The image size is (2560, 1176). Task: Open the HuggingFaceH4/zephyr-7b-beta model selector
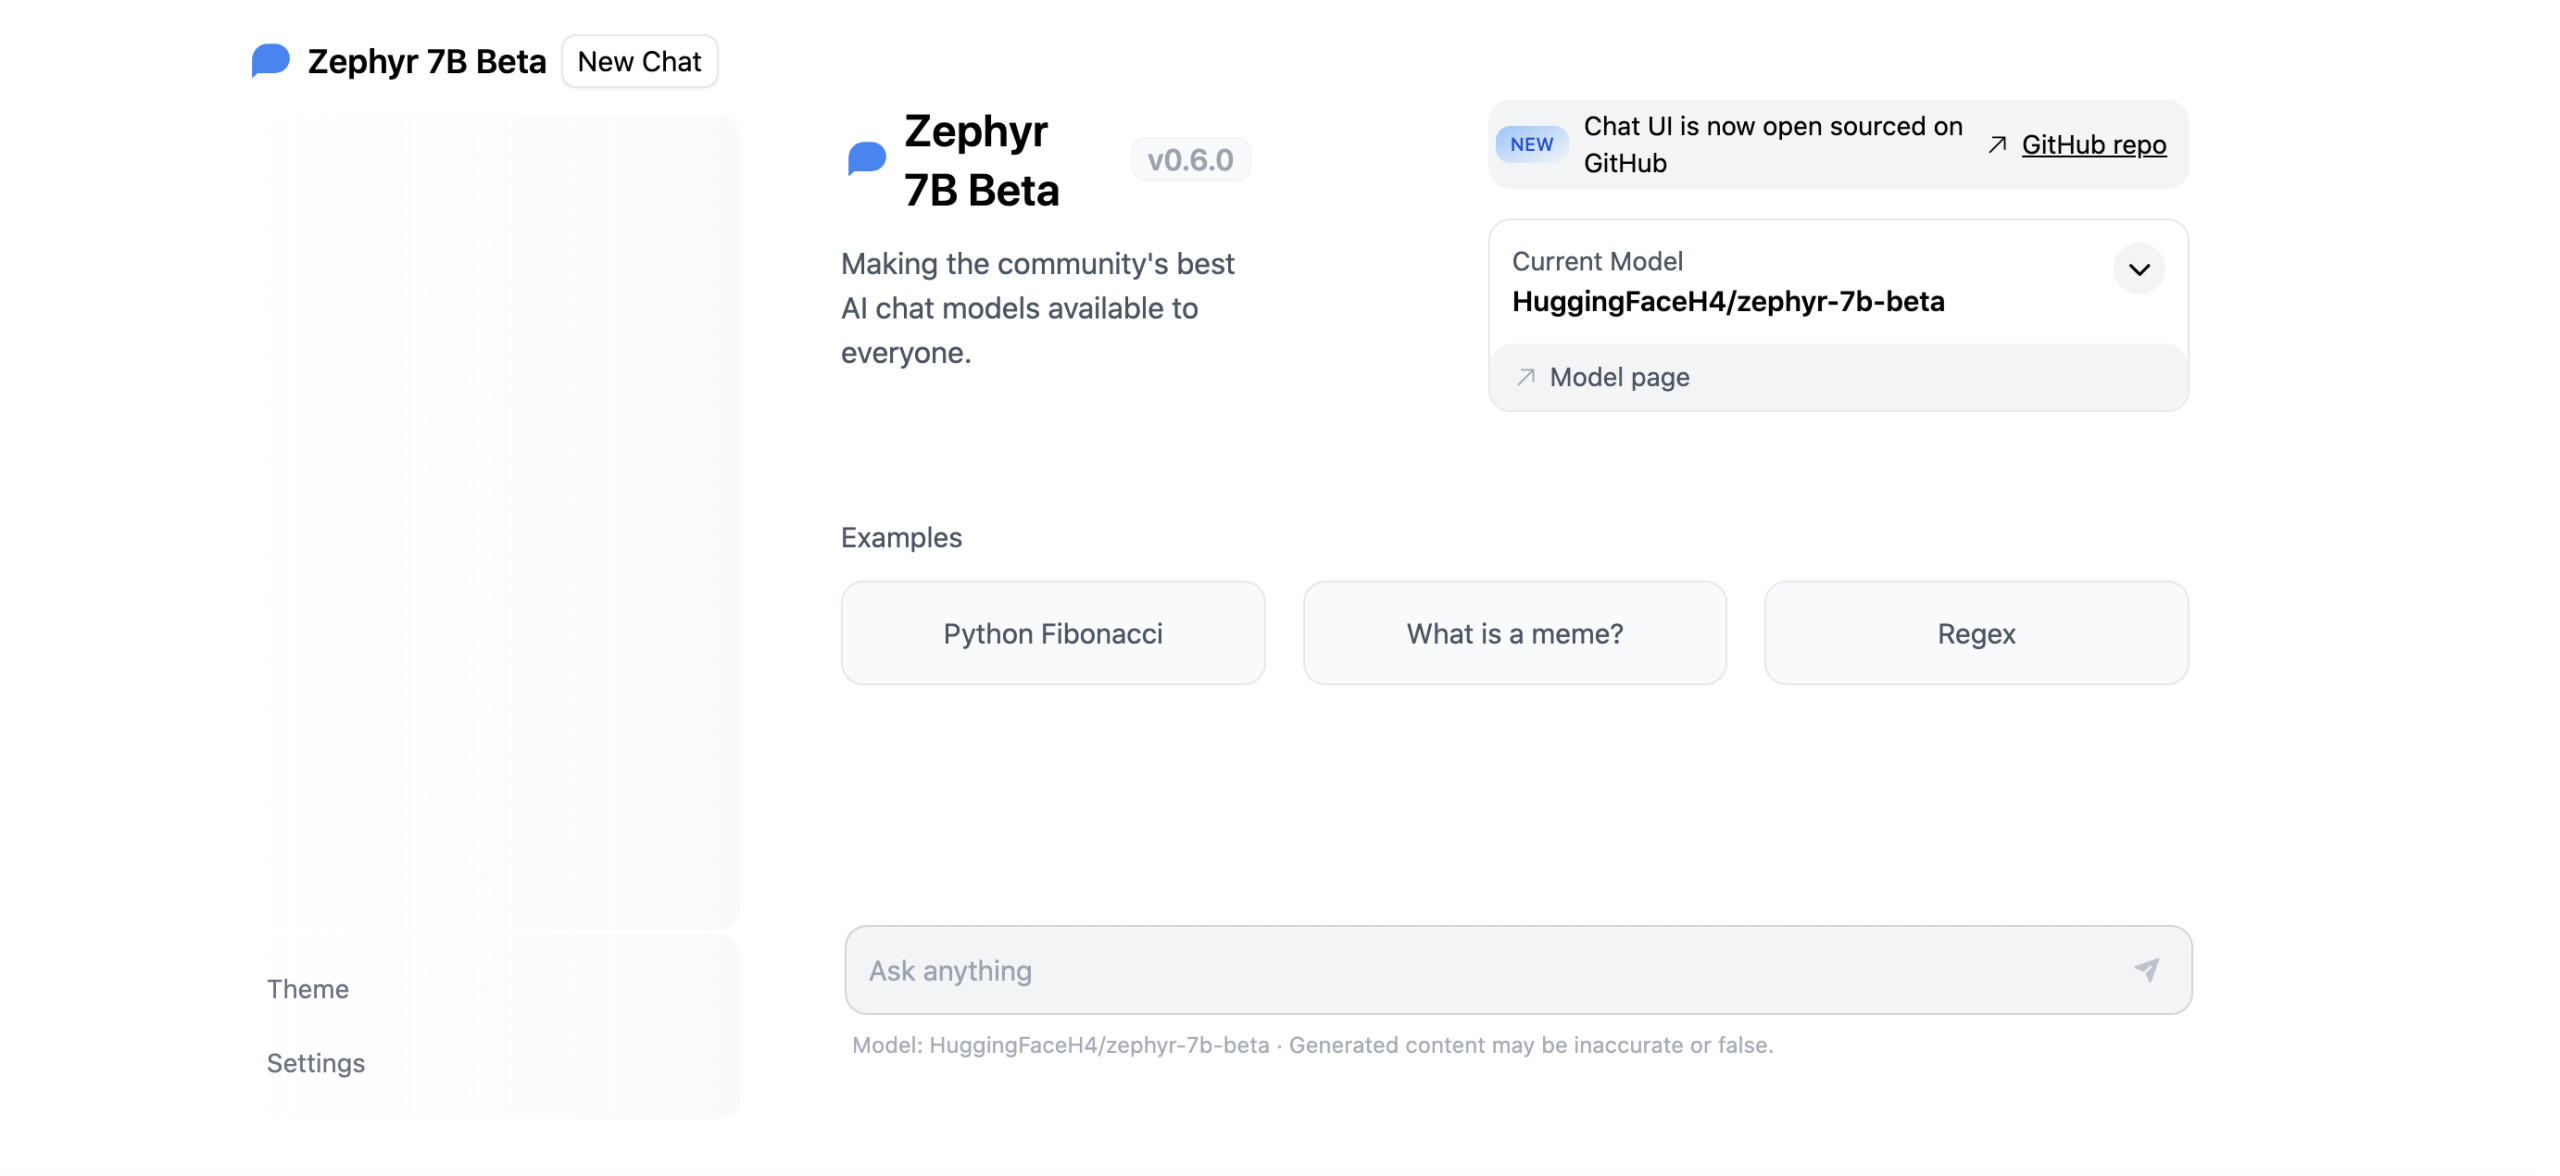[1727, 301]
